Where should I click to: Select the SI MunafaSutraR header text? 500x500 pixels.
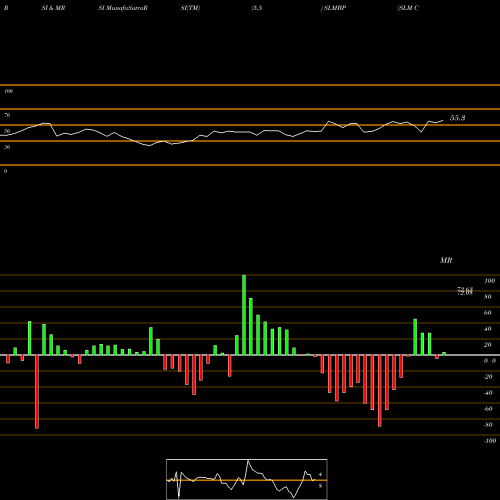tap(123, 8)
